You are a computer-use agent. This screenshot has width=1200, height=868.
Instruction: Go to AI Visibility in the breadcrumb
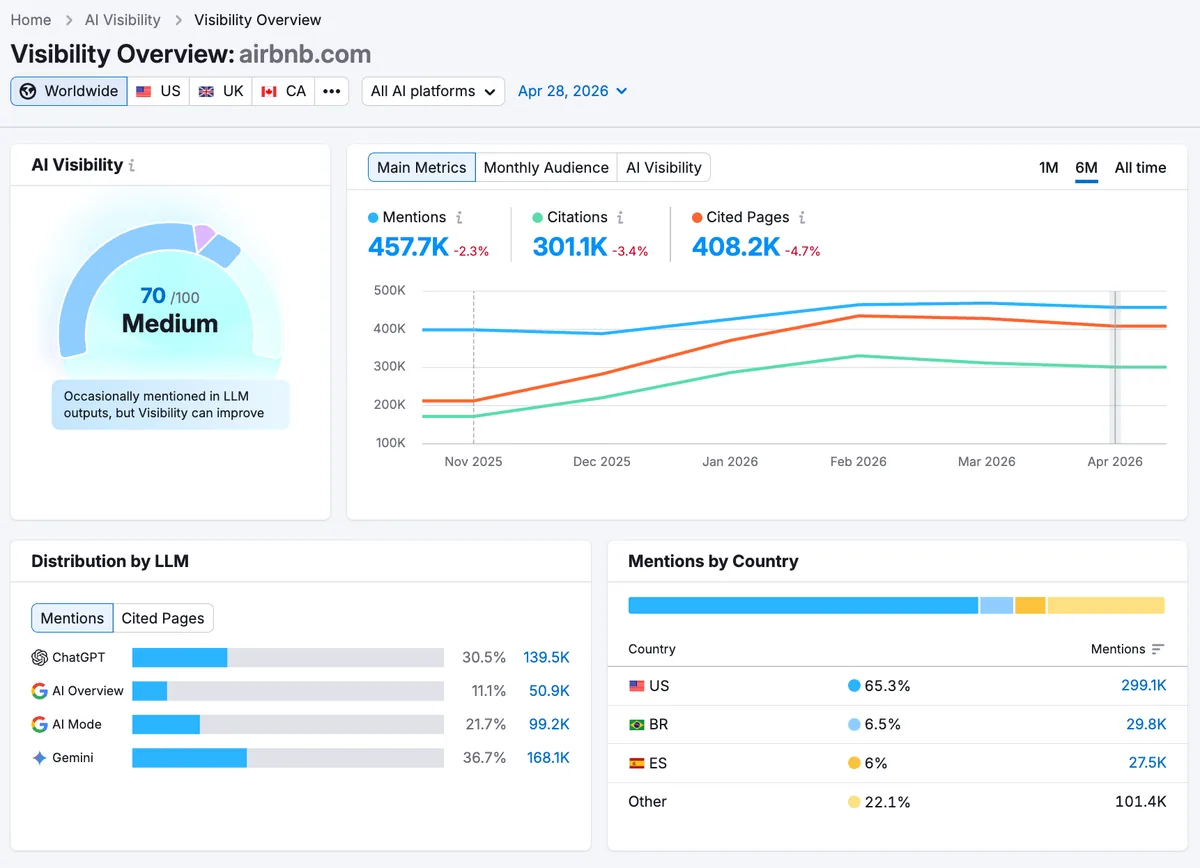point(123,20)
